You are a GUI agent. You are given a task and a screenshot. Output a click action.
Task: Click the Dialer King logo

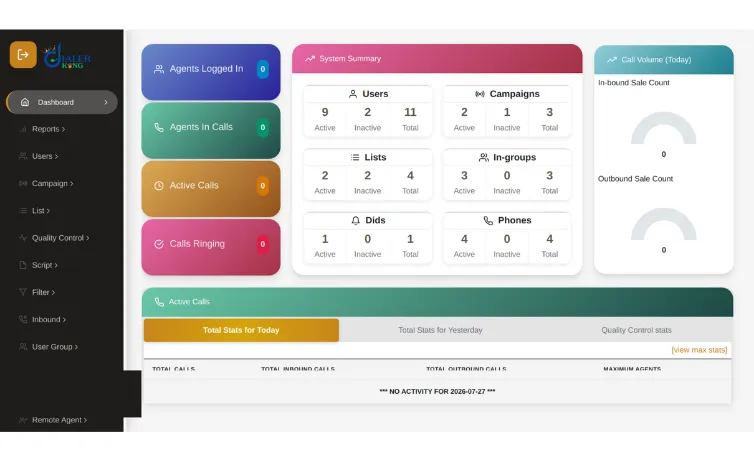[66, 56]
